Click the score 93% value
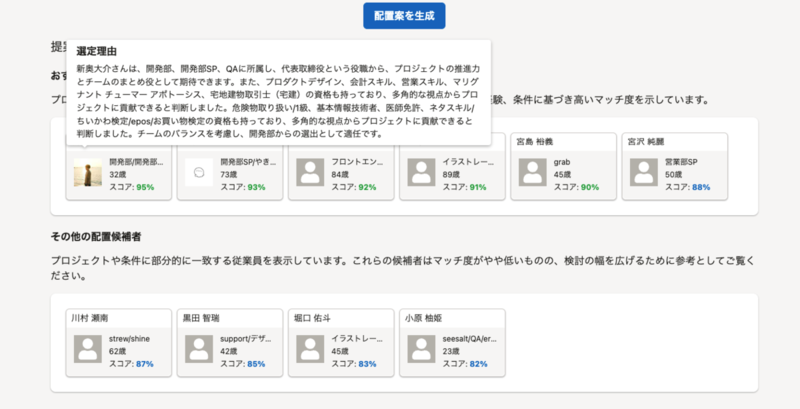This screenshot has height=409, width=800. pyautogui.click(x=256, y=187)
